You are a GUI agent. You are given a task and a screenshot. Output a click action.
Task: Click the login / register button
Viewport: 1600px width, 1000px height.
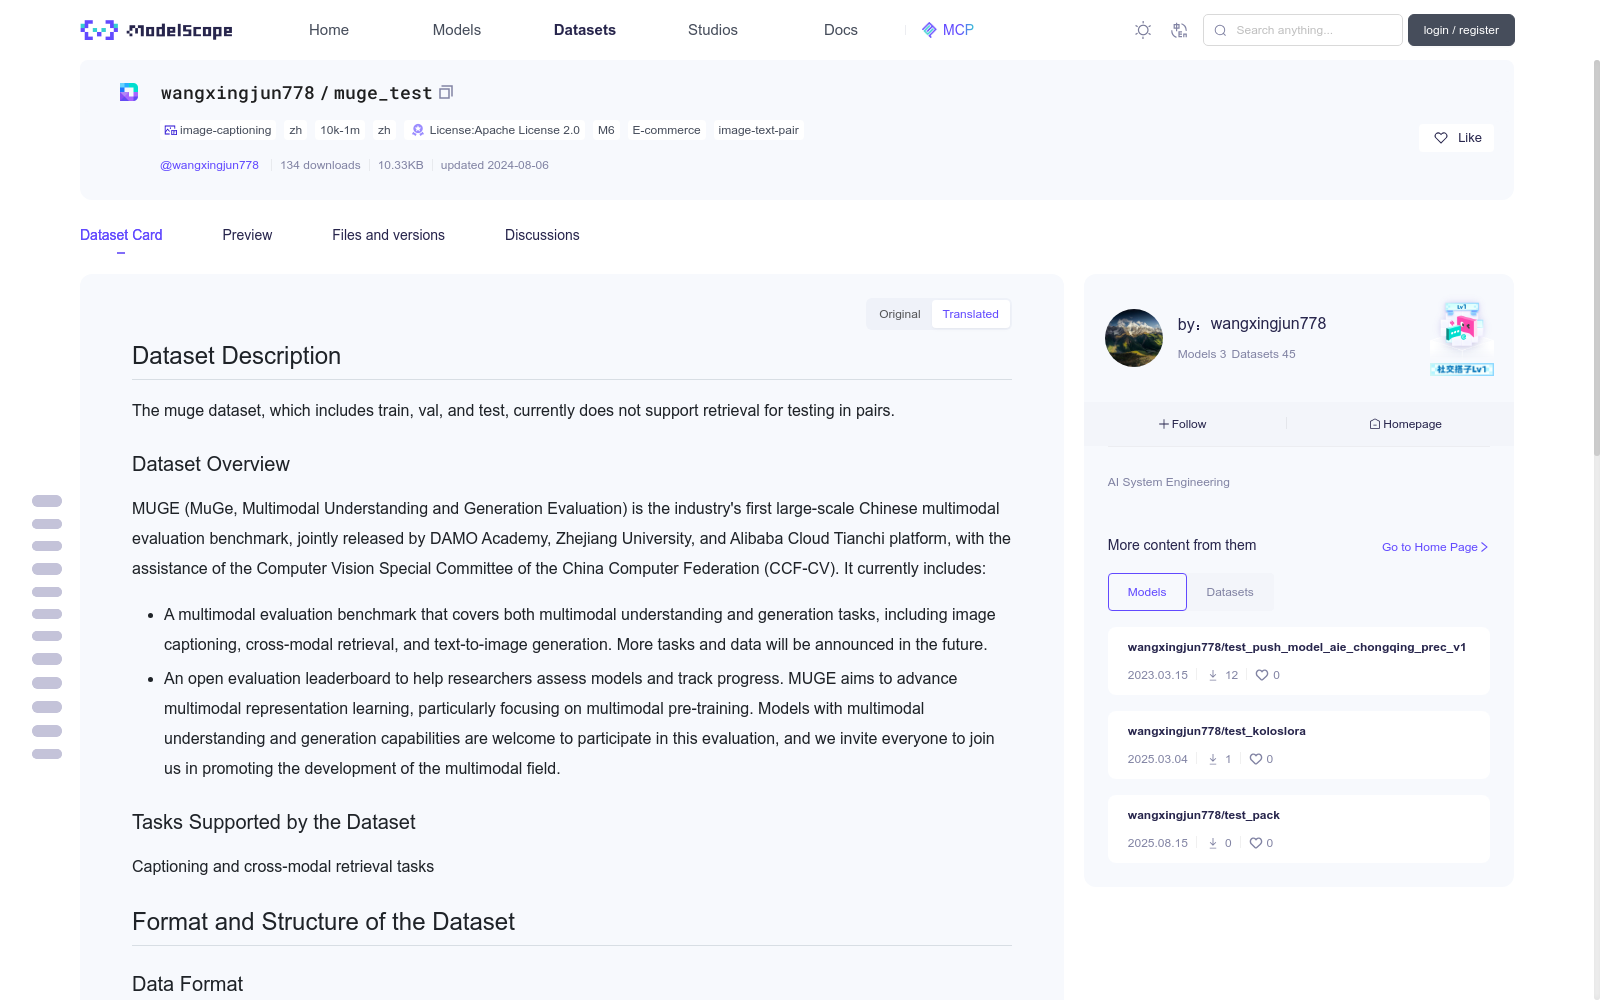(1461, 30)
